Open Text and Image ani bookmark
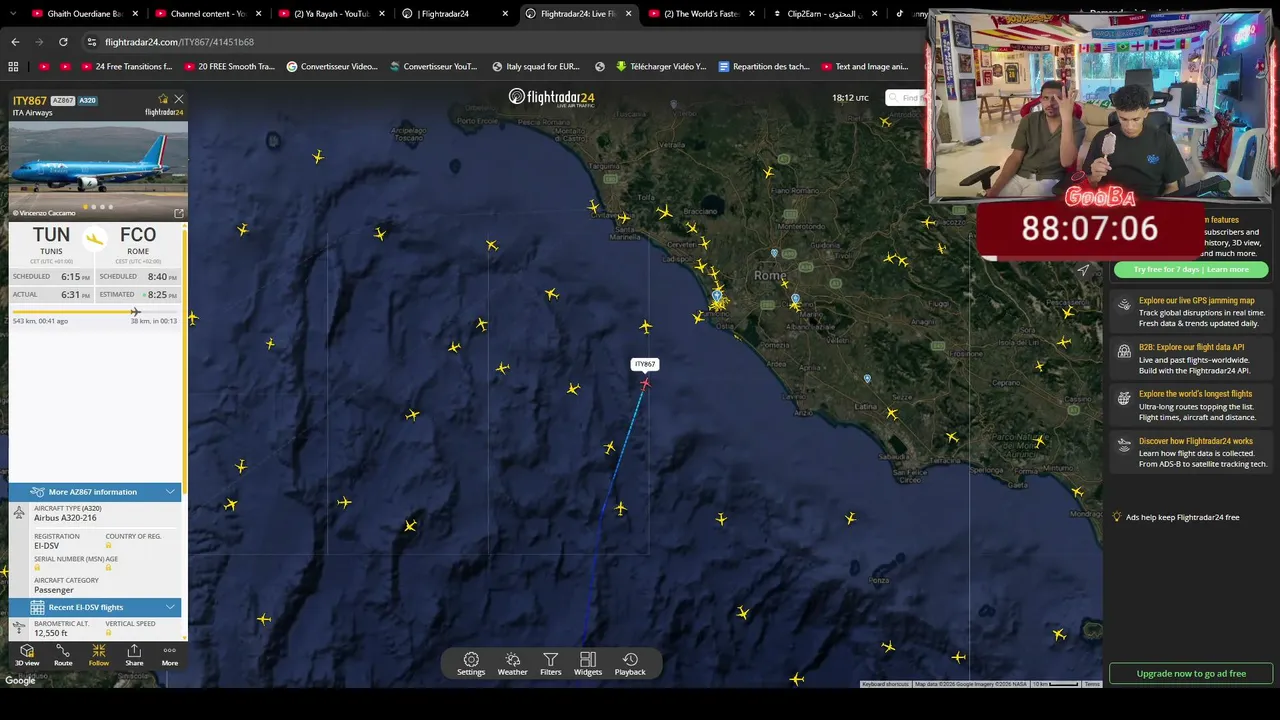The width and height of the screenshot is (1280, 720). (x=864, y=67)
